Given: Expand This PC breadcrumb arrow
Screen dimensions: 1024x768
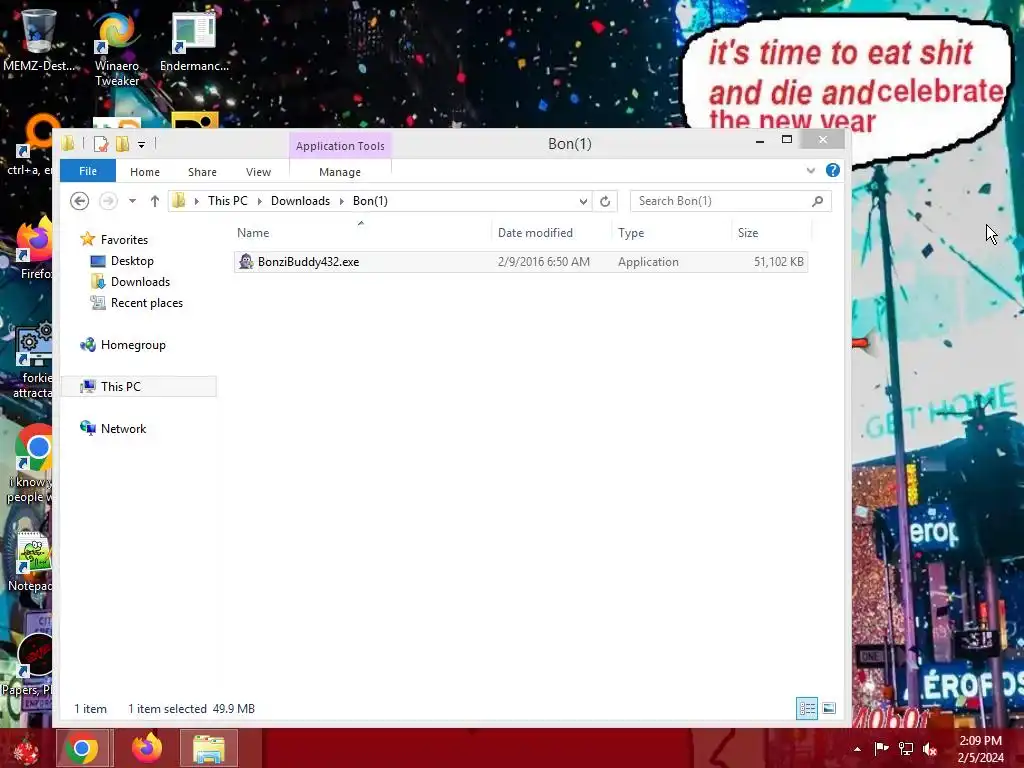Looking at the screenshot, I should [x=260, y=201].
